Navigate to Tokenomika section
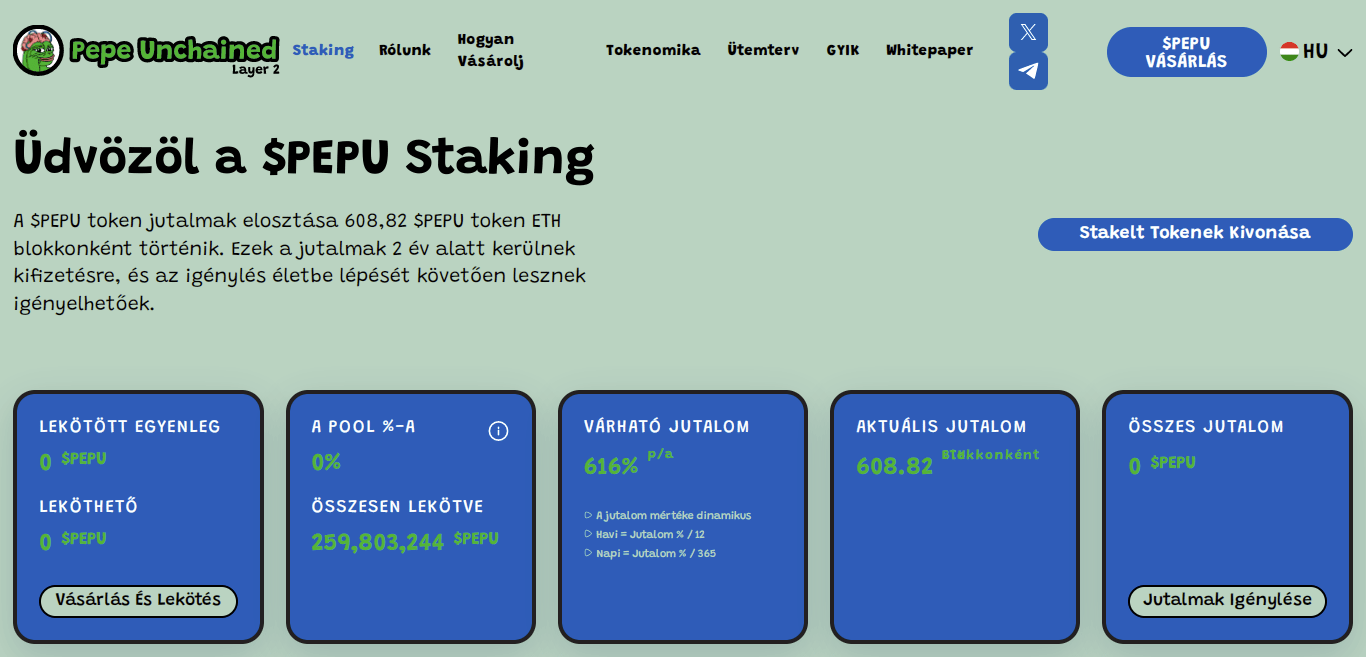Image resolution: width=1366 pixels, height=657 pixels. click(x=653, y=50)
